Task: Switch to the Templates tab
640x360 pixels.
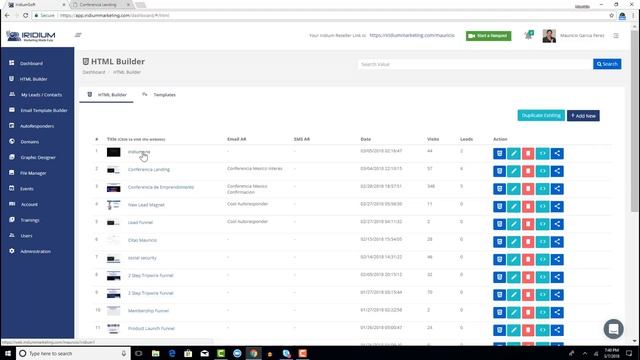Action: pyautogui.click(x=159, y=95)
